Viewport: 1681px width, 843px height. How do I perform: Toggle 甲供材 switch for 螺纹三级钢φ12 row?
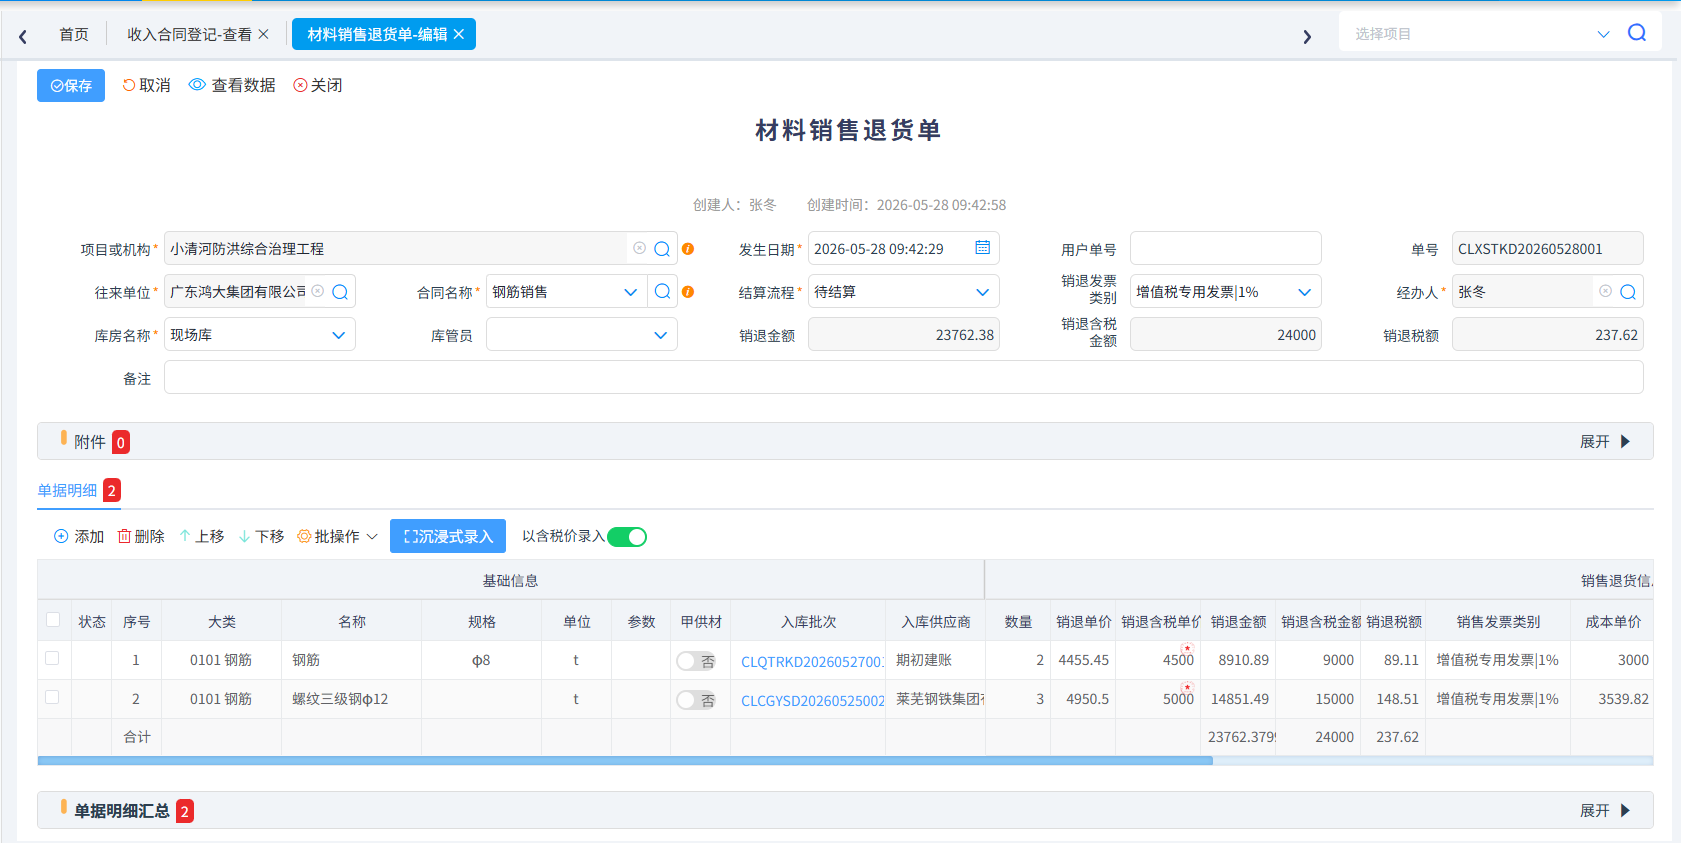(x=696, y=700)
